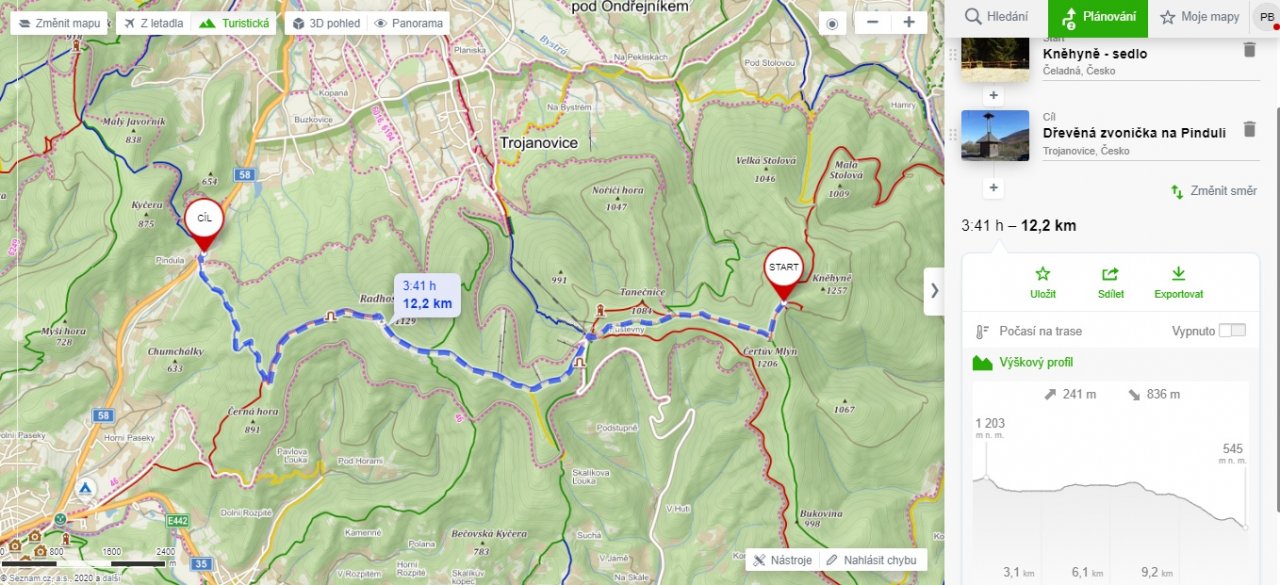This screenshot has height=585, width=1280.
Task: Click the locate-me compass icon
Action: pyautogui.click(x=832, y=23)
